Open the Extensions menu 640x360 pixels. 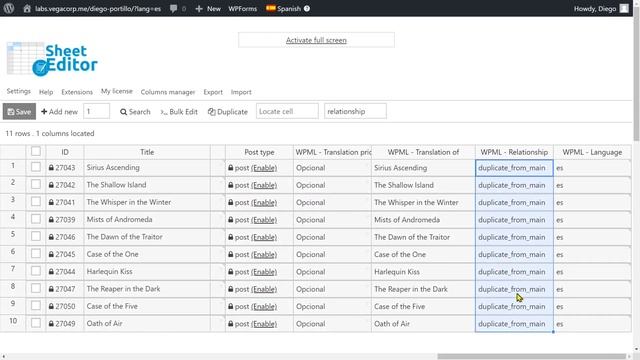(77, 92)
